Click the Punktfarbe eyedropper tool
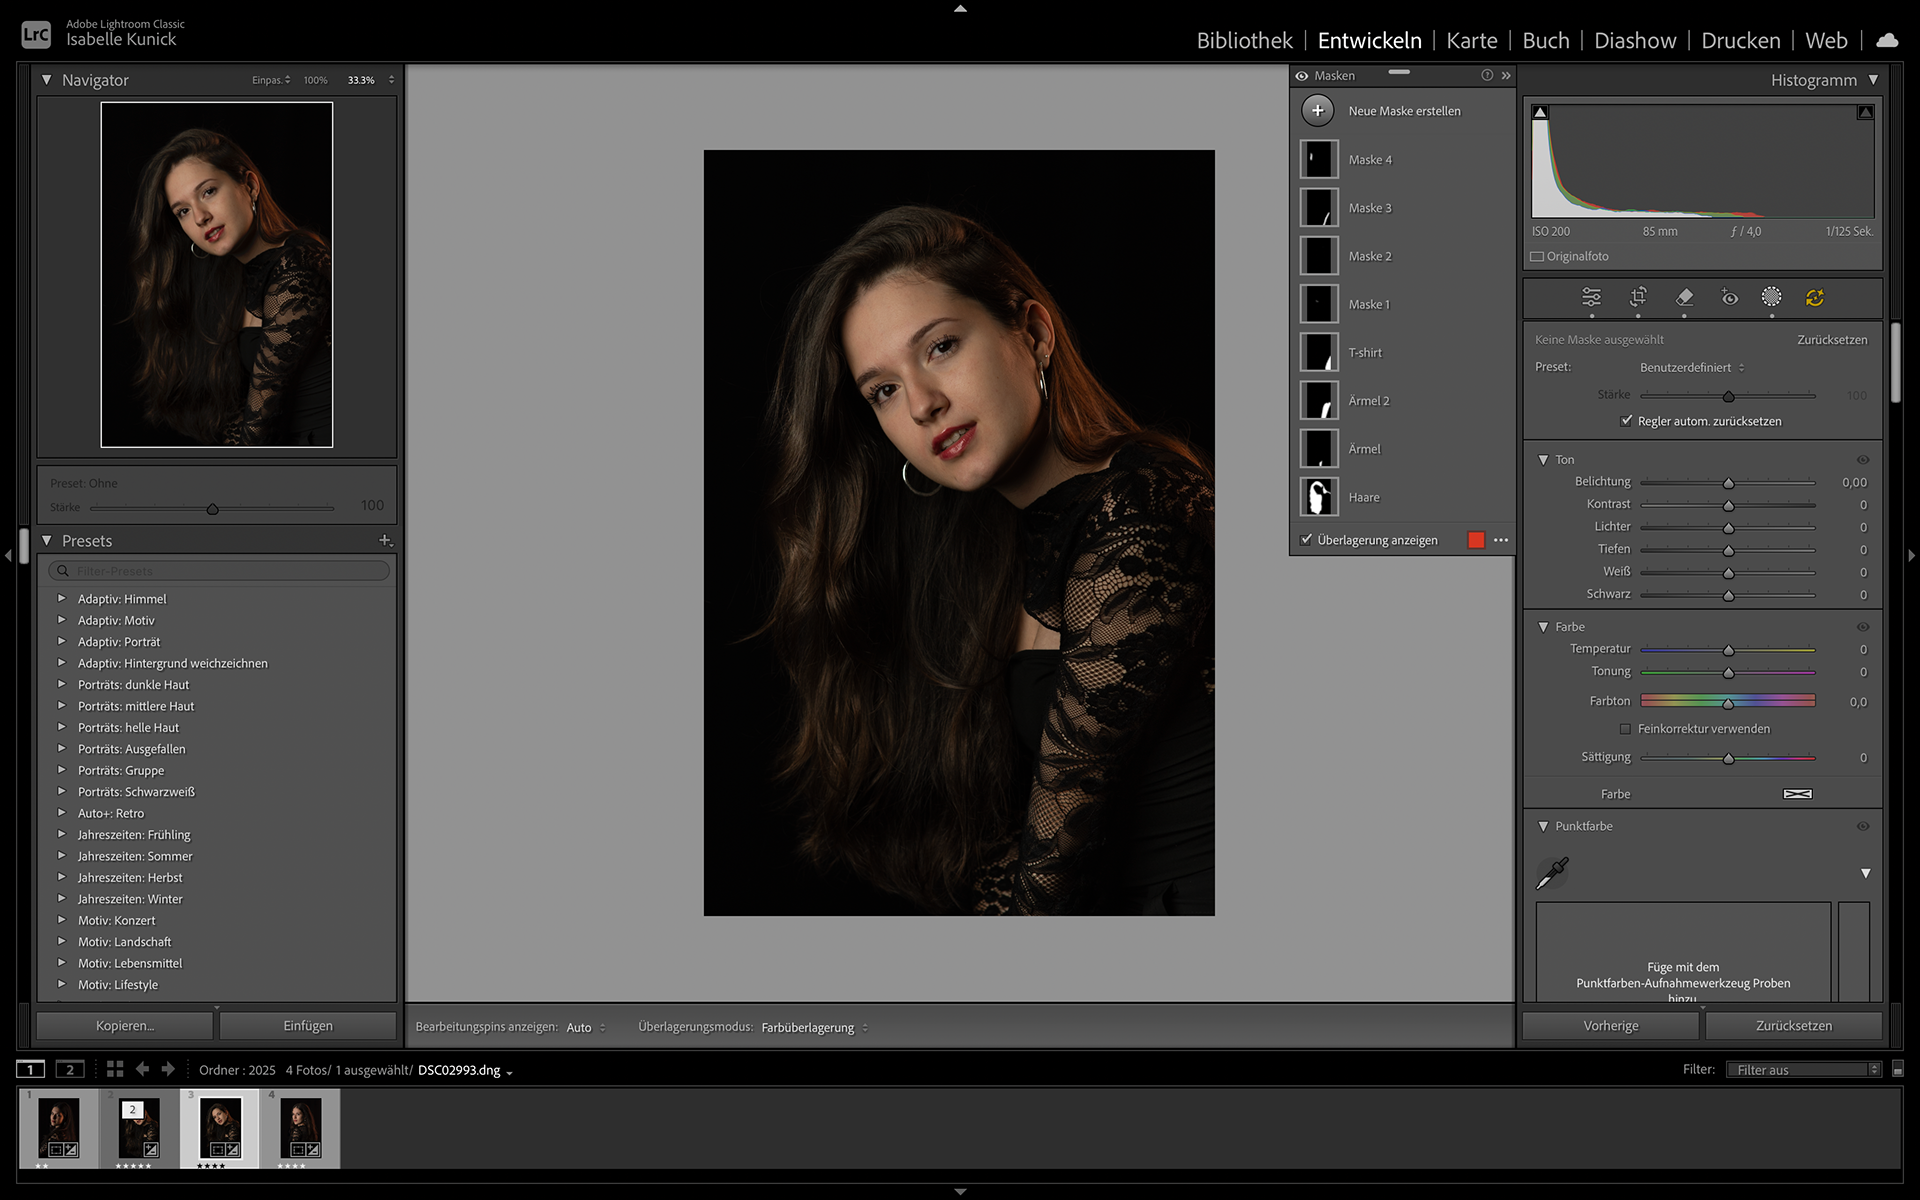The image size is (1920, 1200). click(1552, 873)
